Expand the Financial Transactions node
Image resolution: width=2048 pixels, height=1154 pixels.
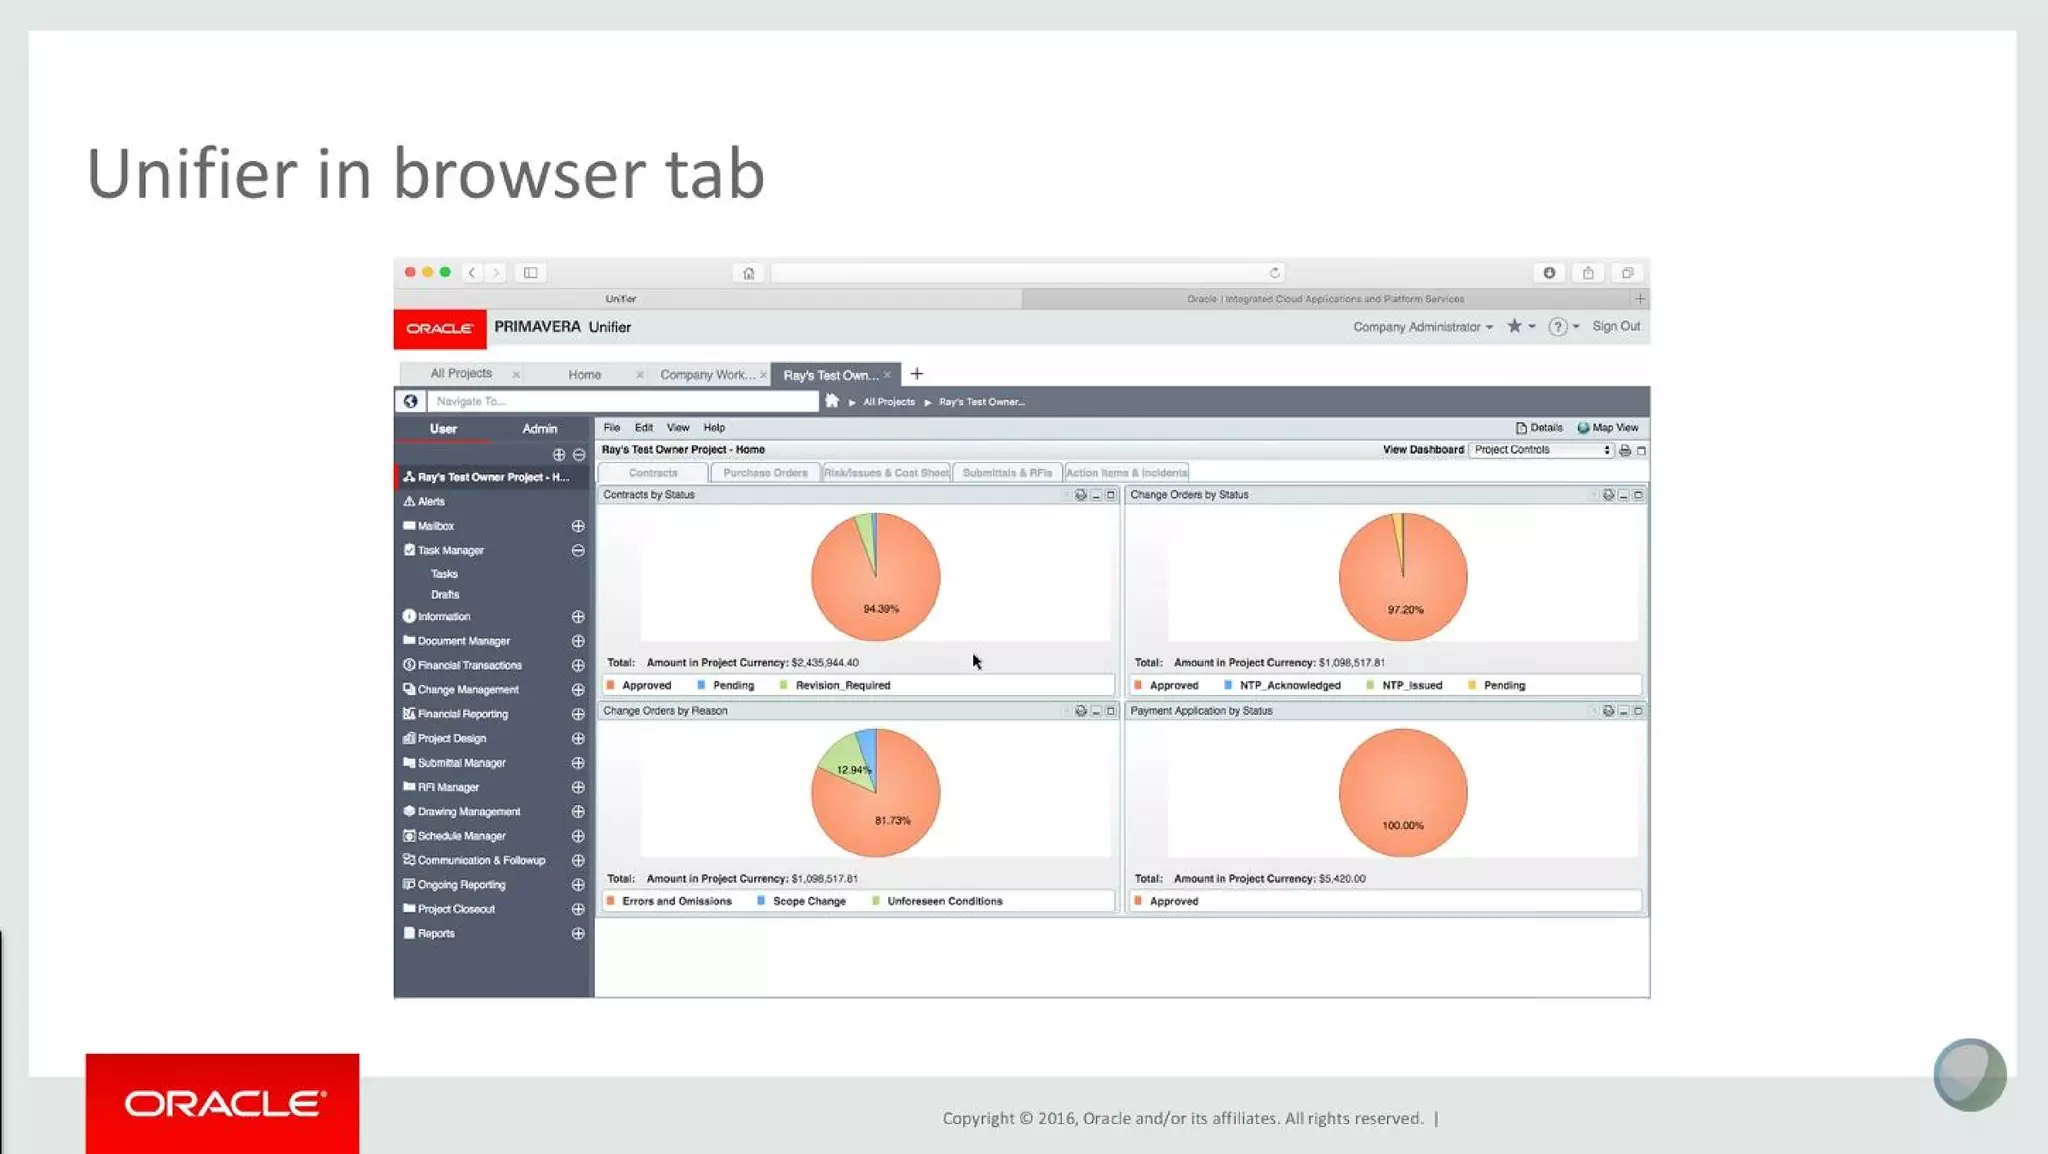(x=578, y=665)
